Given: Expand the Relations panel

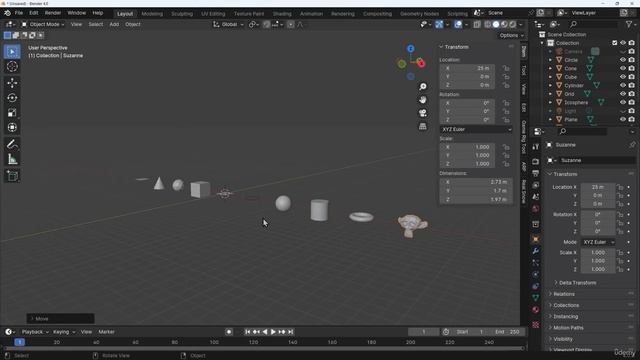Looking at the screenshot, I should coord(564,294).
